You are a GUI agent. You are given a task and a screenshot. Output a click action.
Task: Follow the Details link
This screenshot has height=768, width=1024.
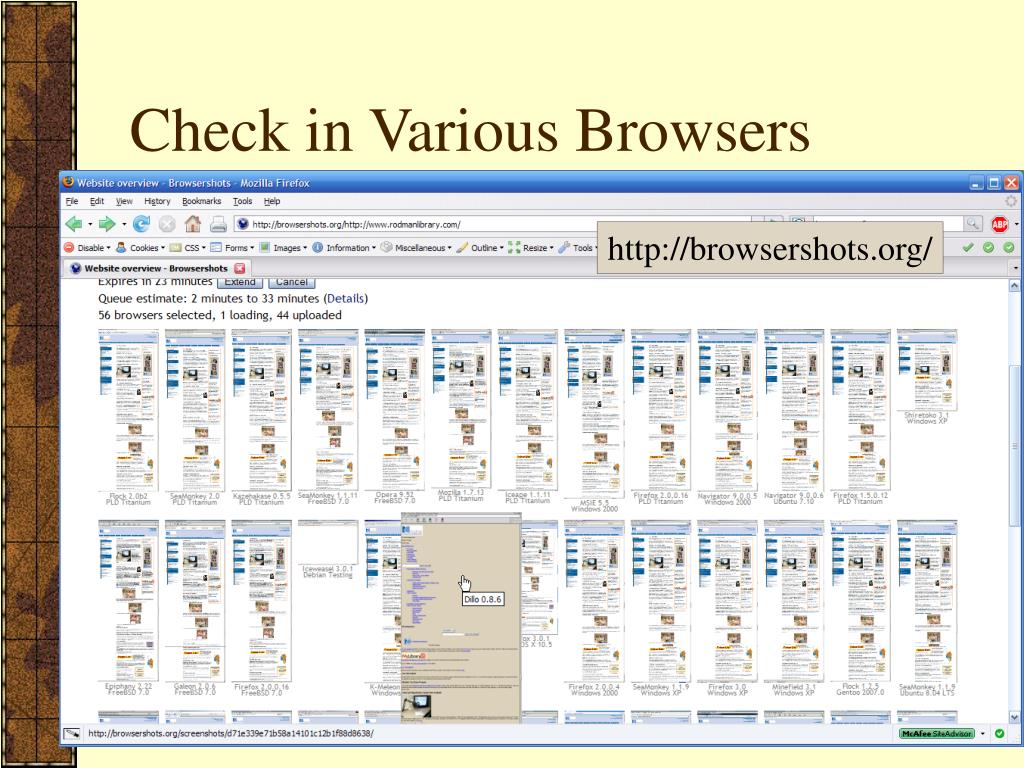pyautogui.click(x=345, y=298)
